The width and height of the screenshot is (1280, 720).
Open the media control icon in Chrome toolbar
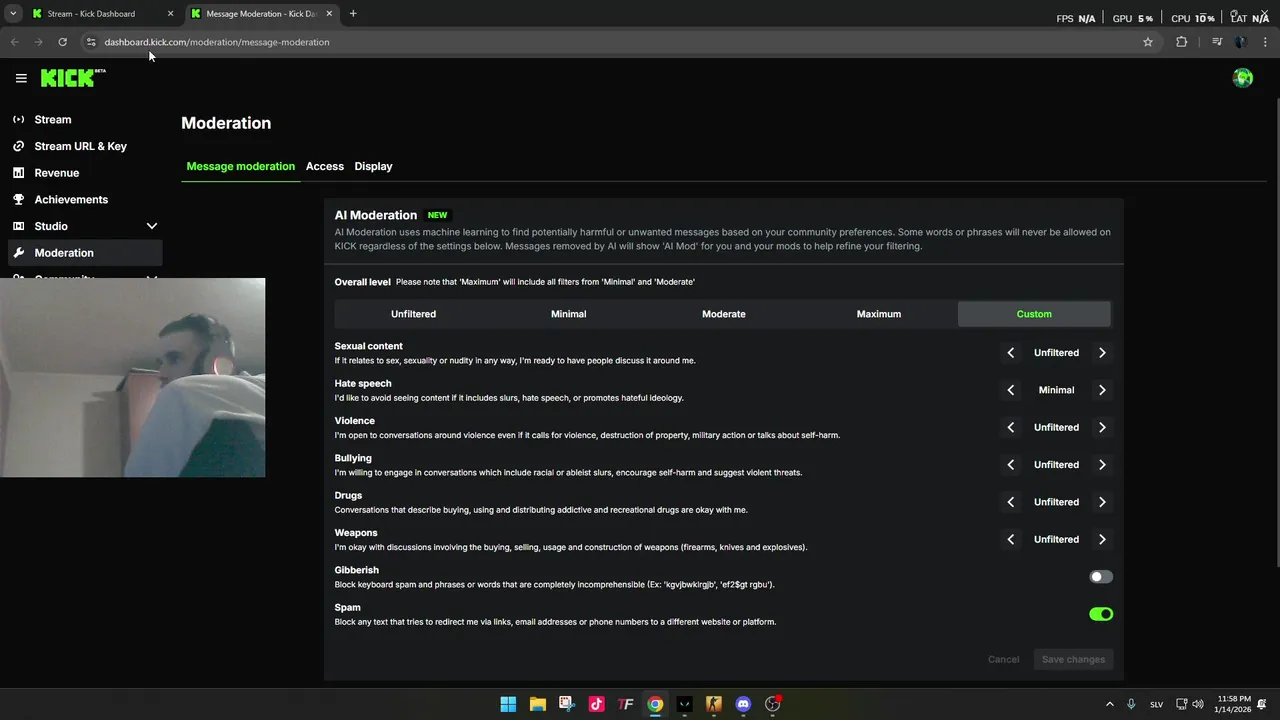(1217, 42)
